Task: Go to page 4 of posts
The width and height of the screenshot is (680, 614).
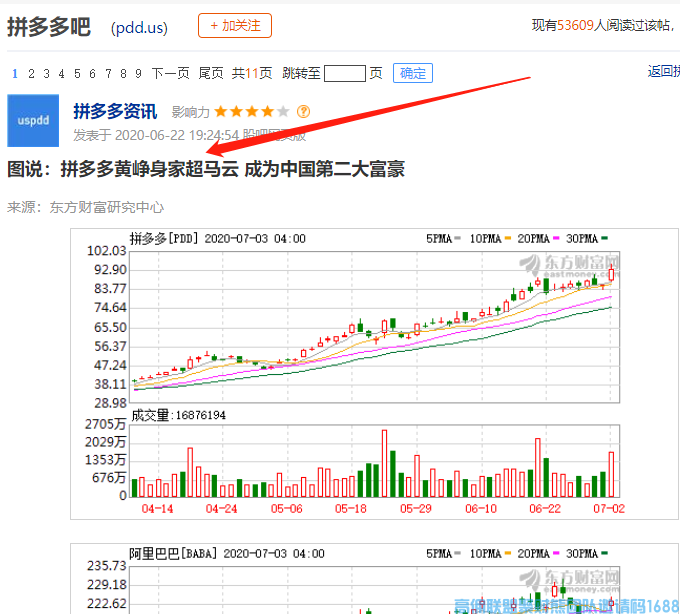Action: click(x=62, y=74)
